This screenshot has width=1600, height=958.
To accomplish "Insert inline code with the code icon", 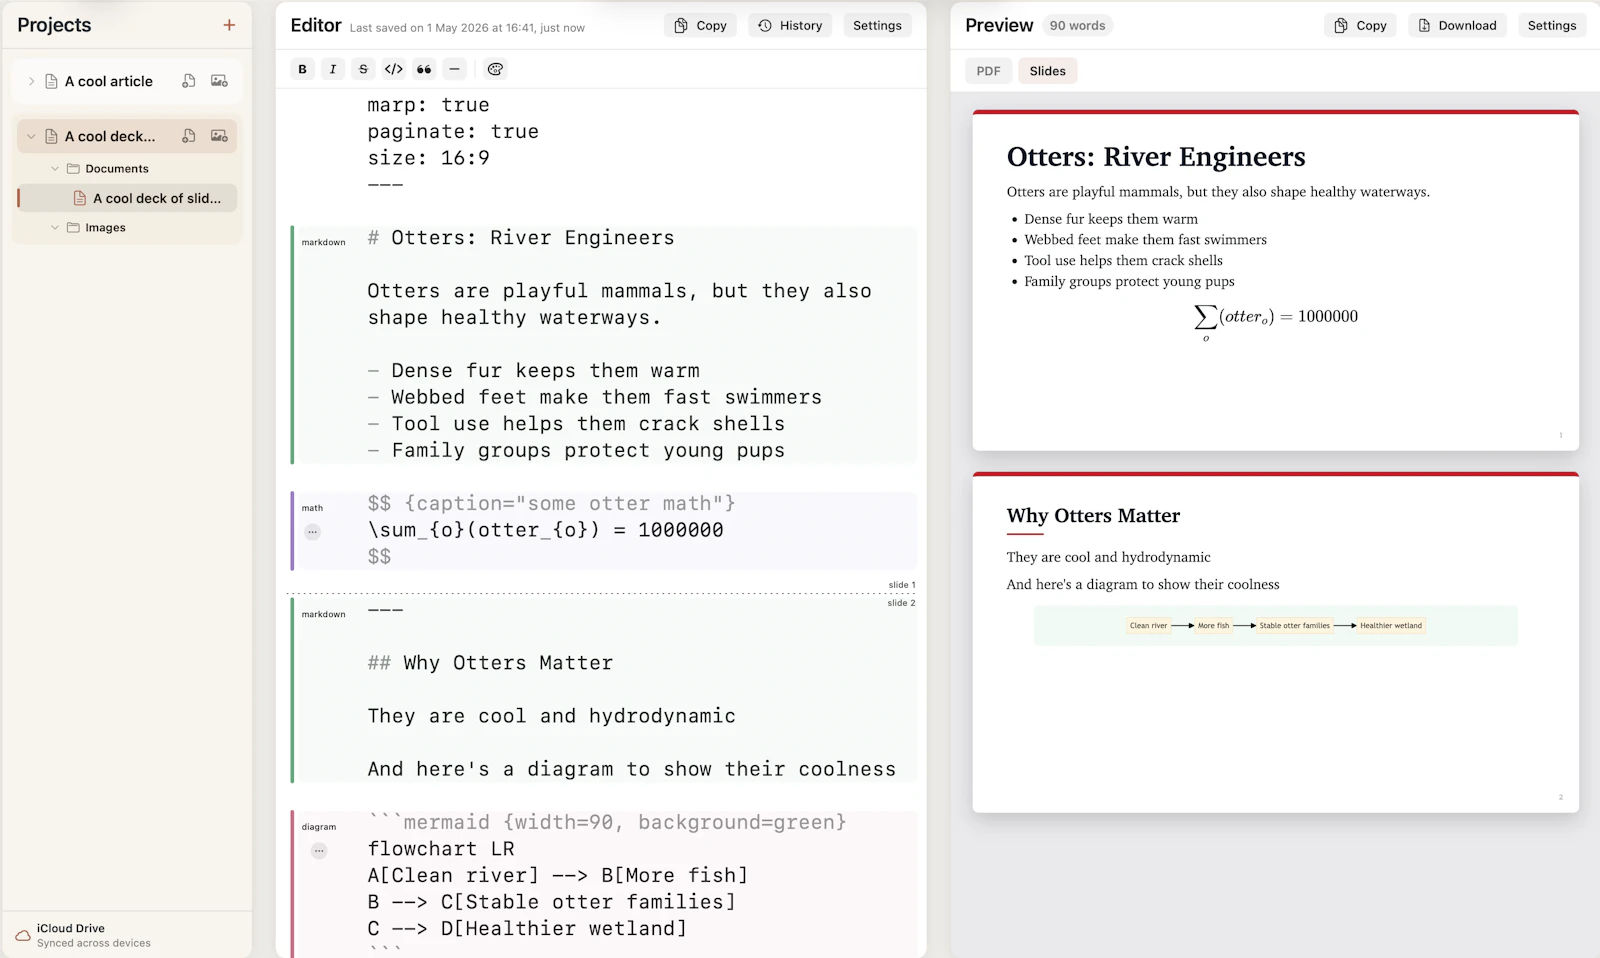I will point(394,69).
